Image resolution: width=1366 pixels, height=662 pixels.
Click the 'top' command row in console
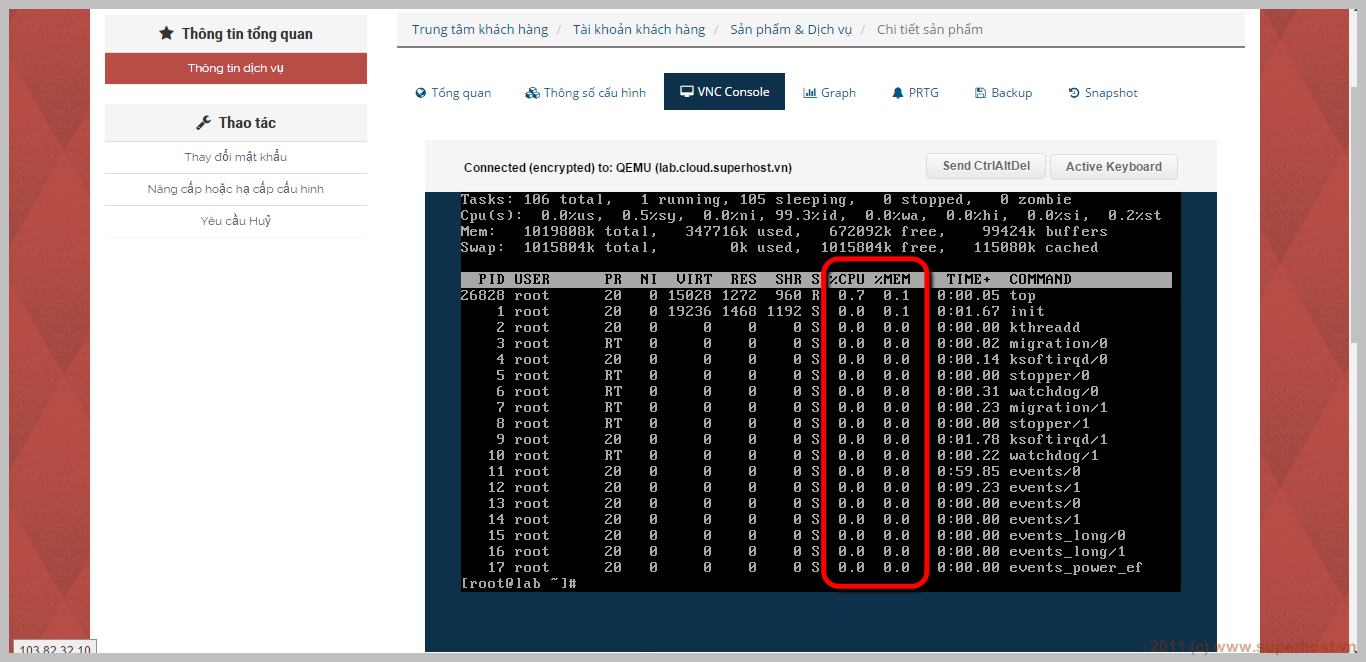coord(816,296)
